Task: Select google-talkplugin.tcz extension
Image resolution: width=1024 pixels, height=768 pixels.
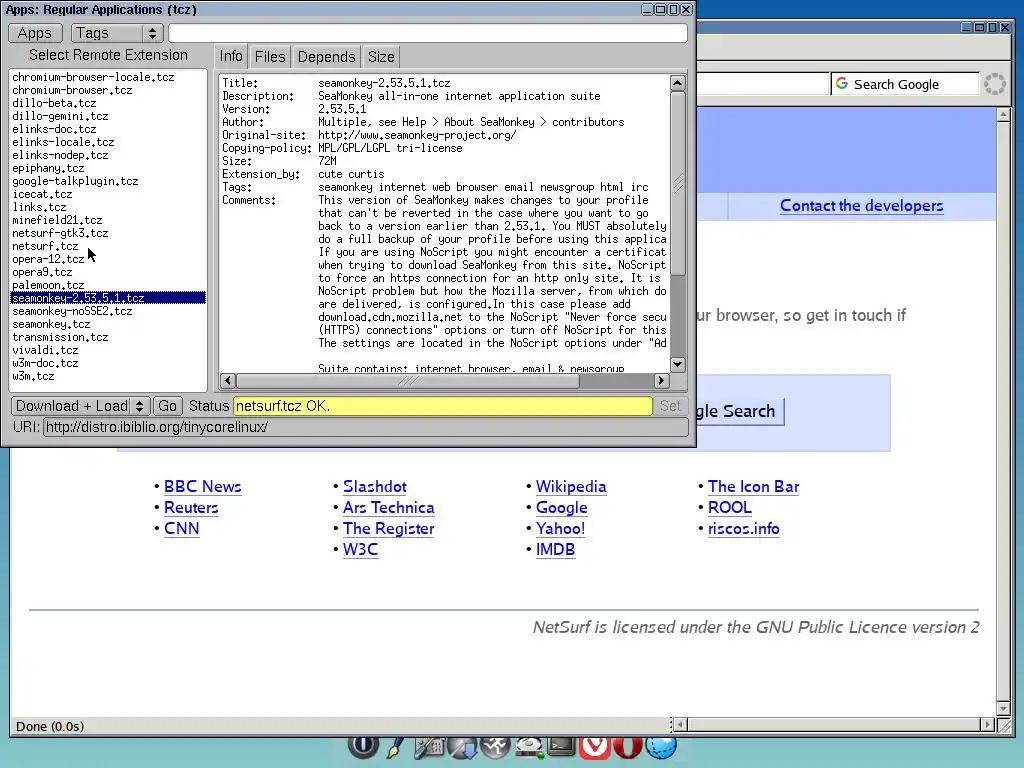Action: tap(108, 181)
